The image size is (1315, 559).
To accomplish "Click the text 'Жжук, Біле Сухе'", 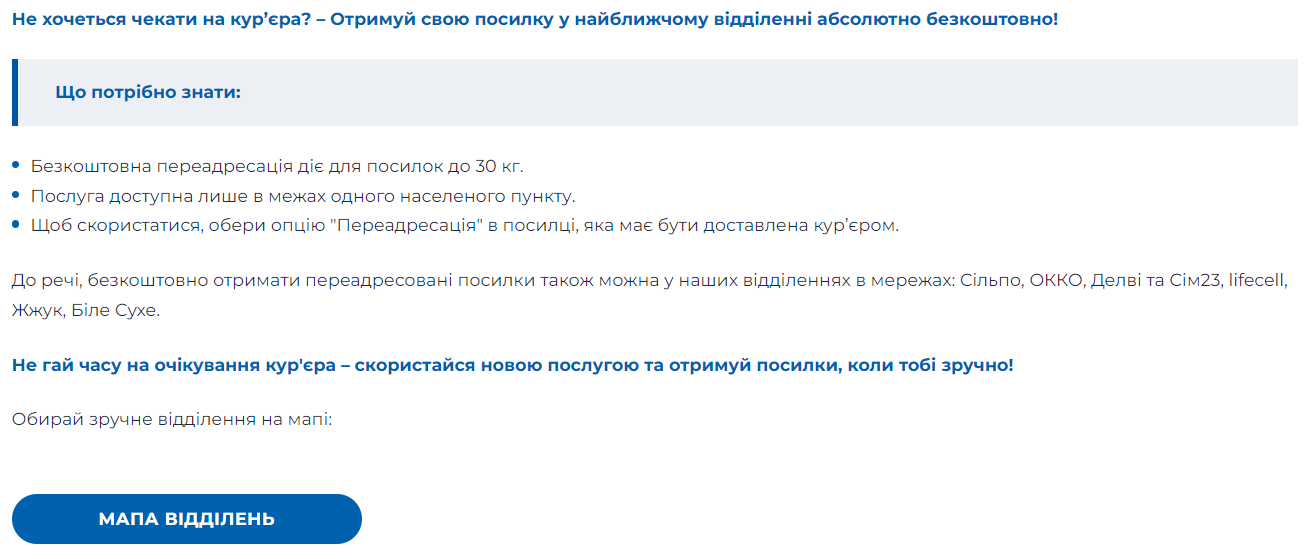I will pyautogui.click(x=86, y=310).
